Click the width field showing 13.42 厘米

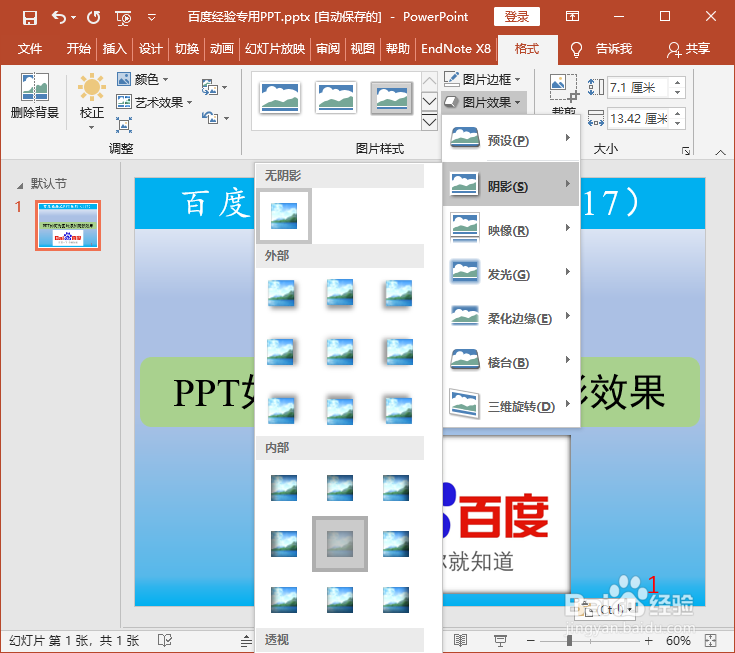tap(638, 119)
